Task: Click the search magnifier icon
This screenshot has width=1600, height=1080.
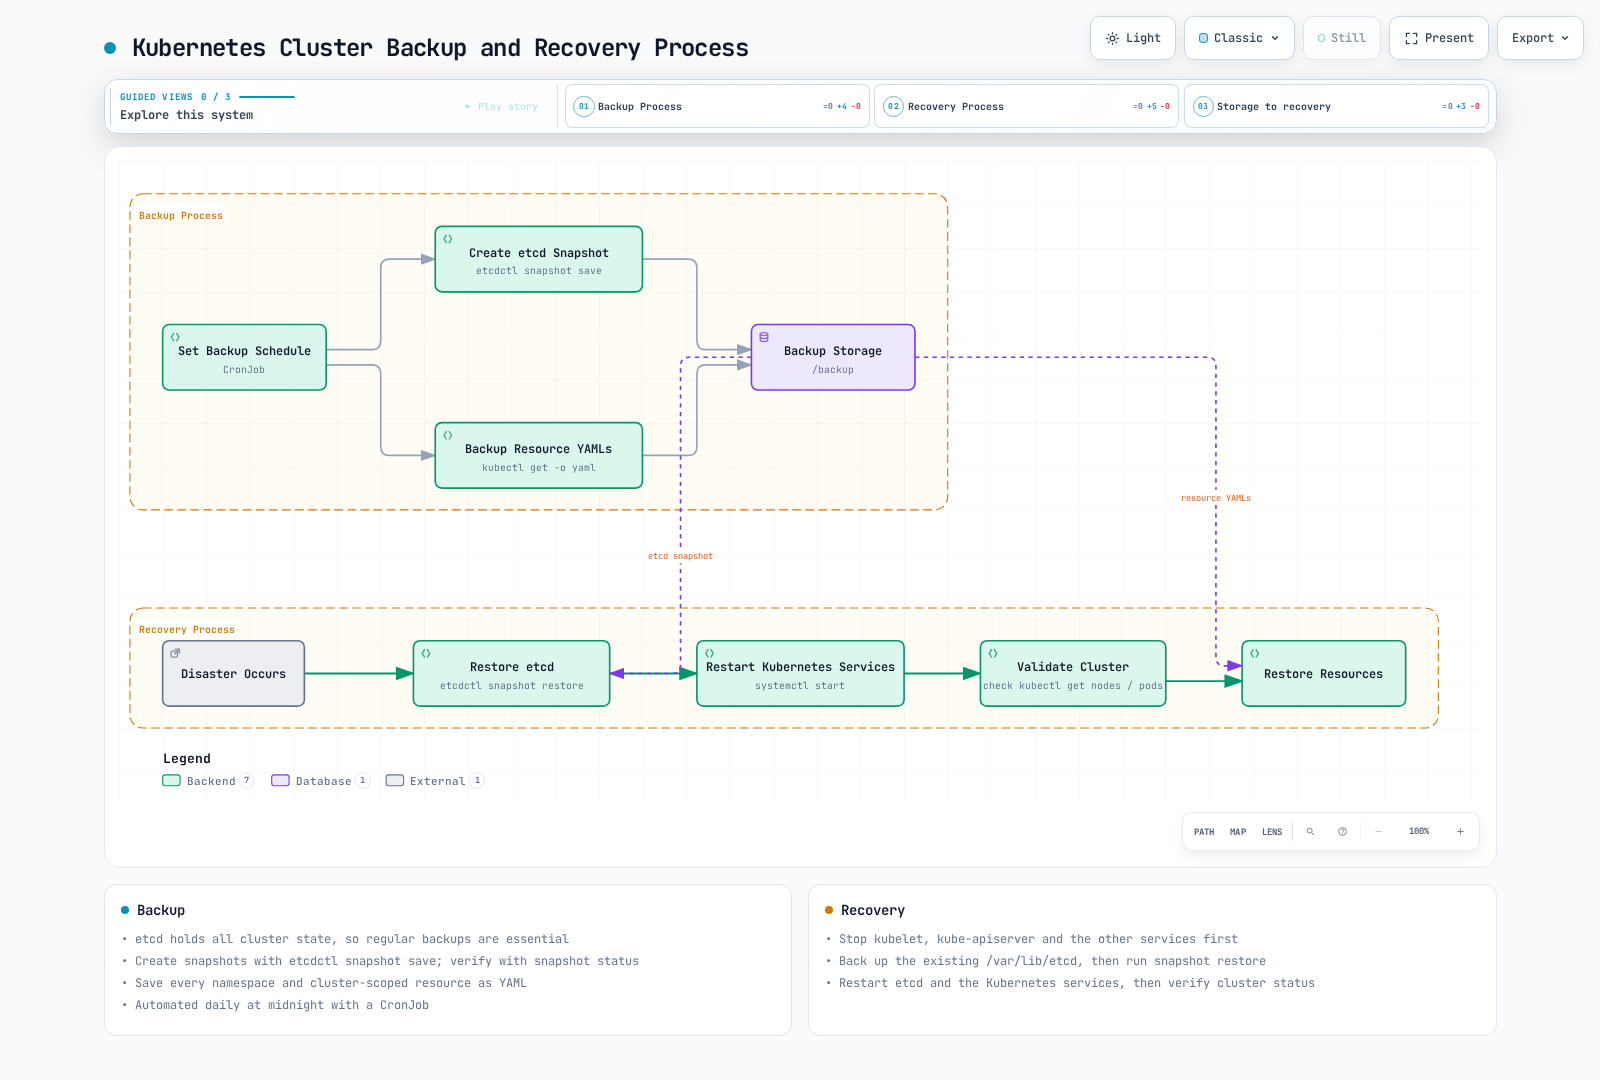Action: 1310,832
